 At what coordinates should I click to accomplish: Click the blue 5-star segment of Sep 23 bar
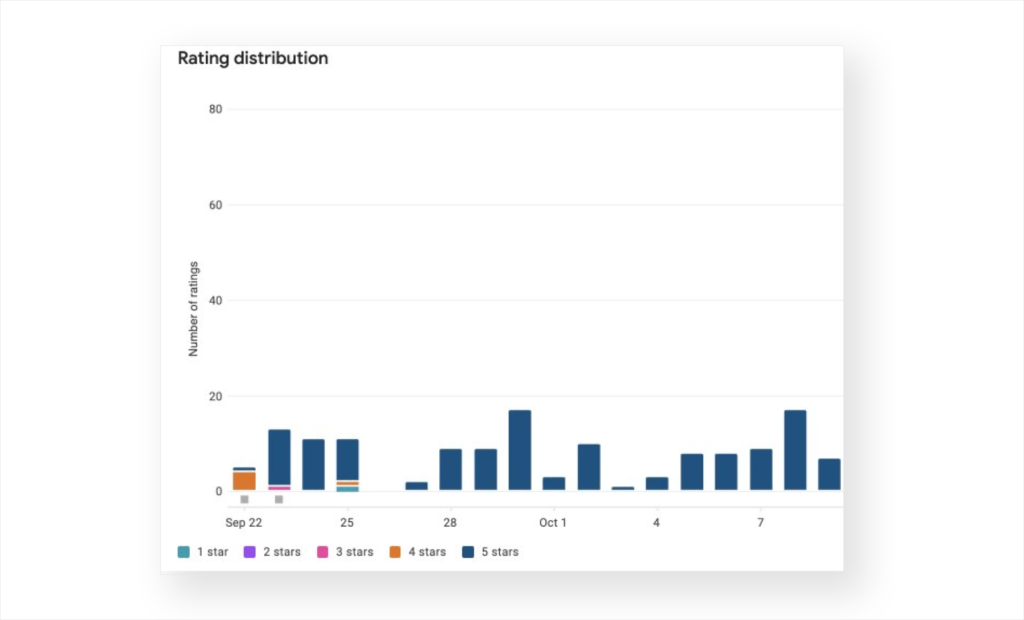[280, 457]
